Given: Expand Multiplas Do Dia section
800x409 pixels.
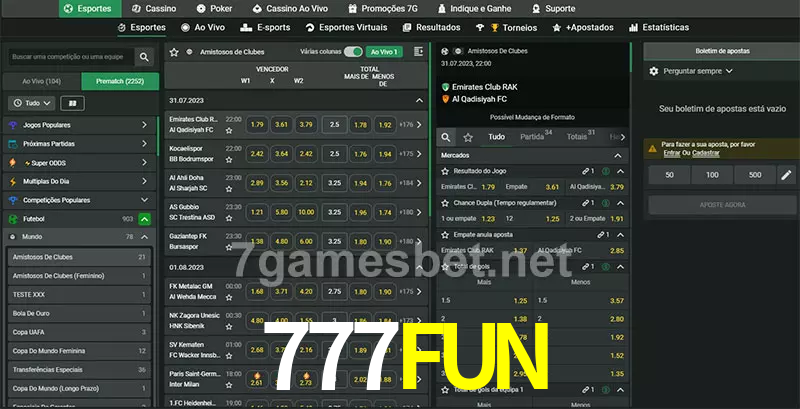Looking at the screenshot, I should tap(144, 182).
